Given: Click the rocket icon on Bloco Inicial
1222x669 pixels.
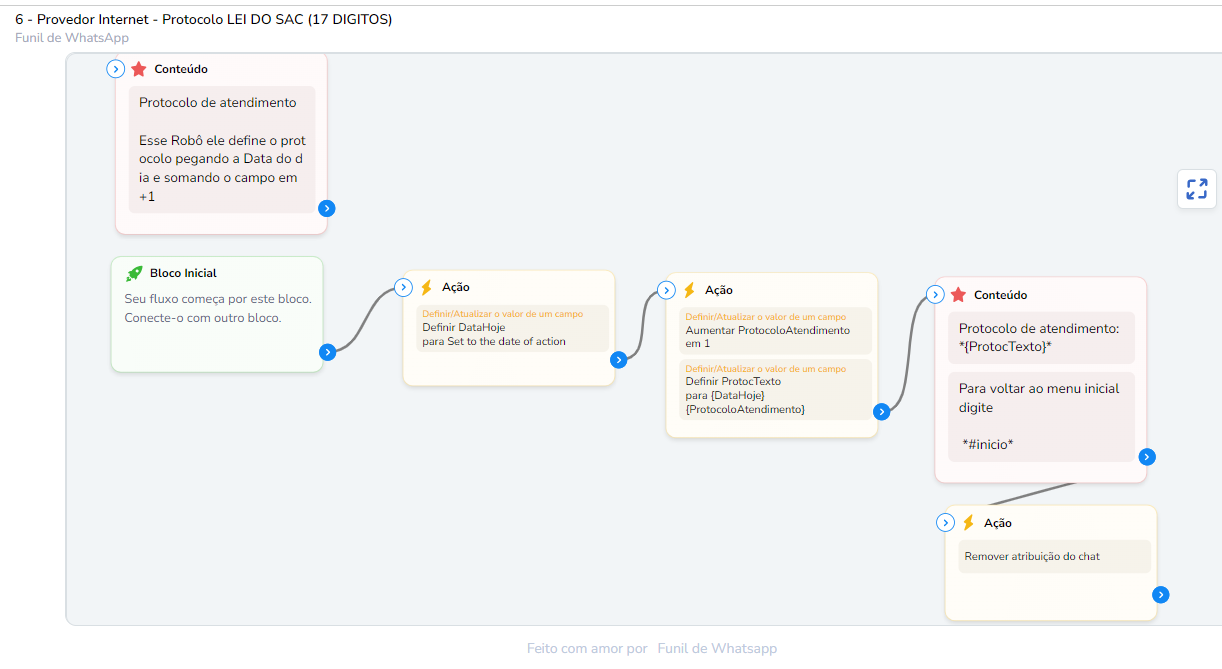Looking at the screenshot, I should pos(134,273).
